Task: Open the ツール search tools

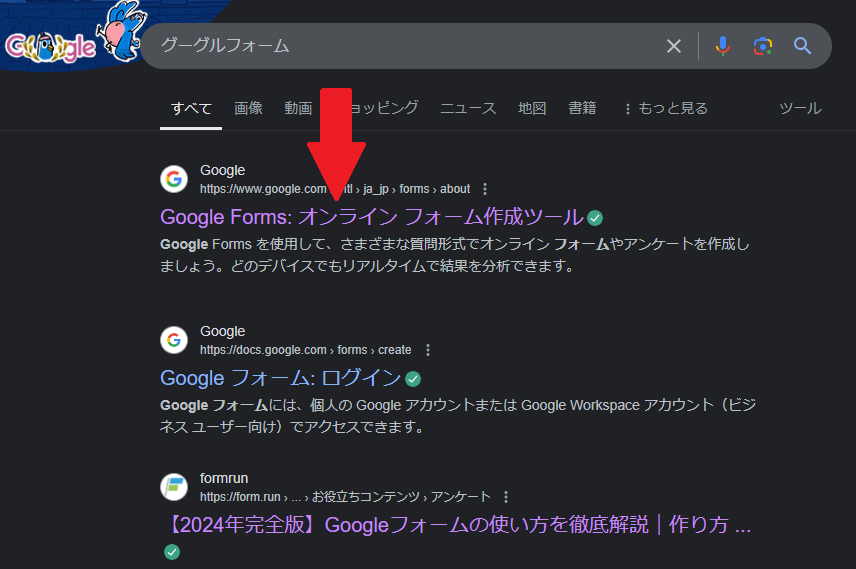Action: (x=799, y=108)
